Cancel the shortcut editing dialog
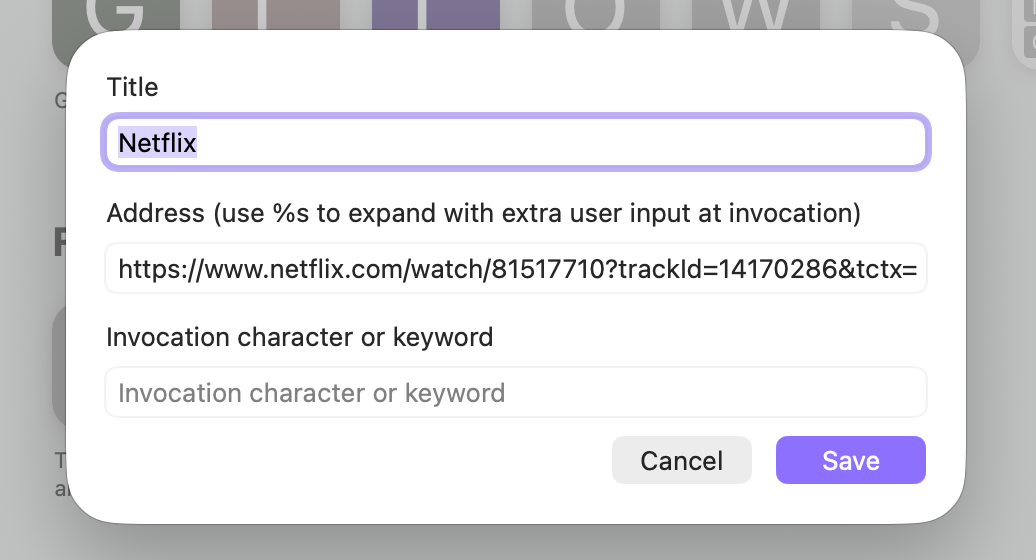 point(681,460)
